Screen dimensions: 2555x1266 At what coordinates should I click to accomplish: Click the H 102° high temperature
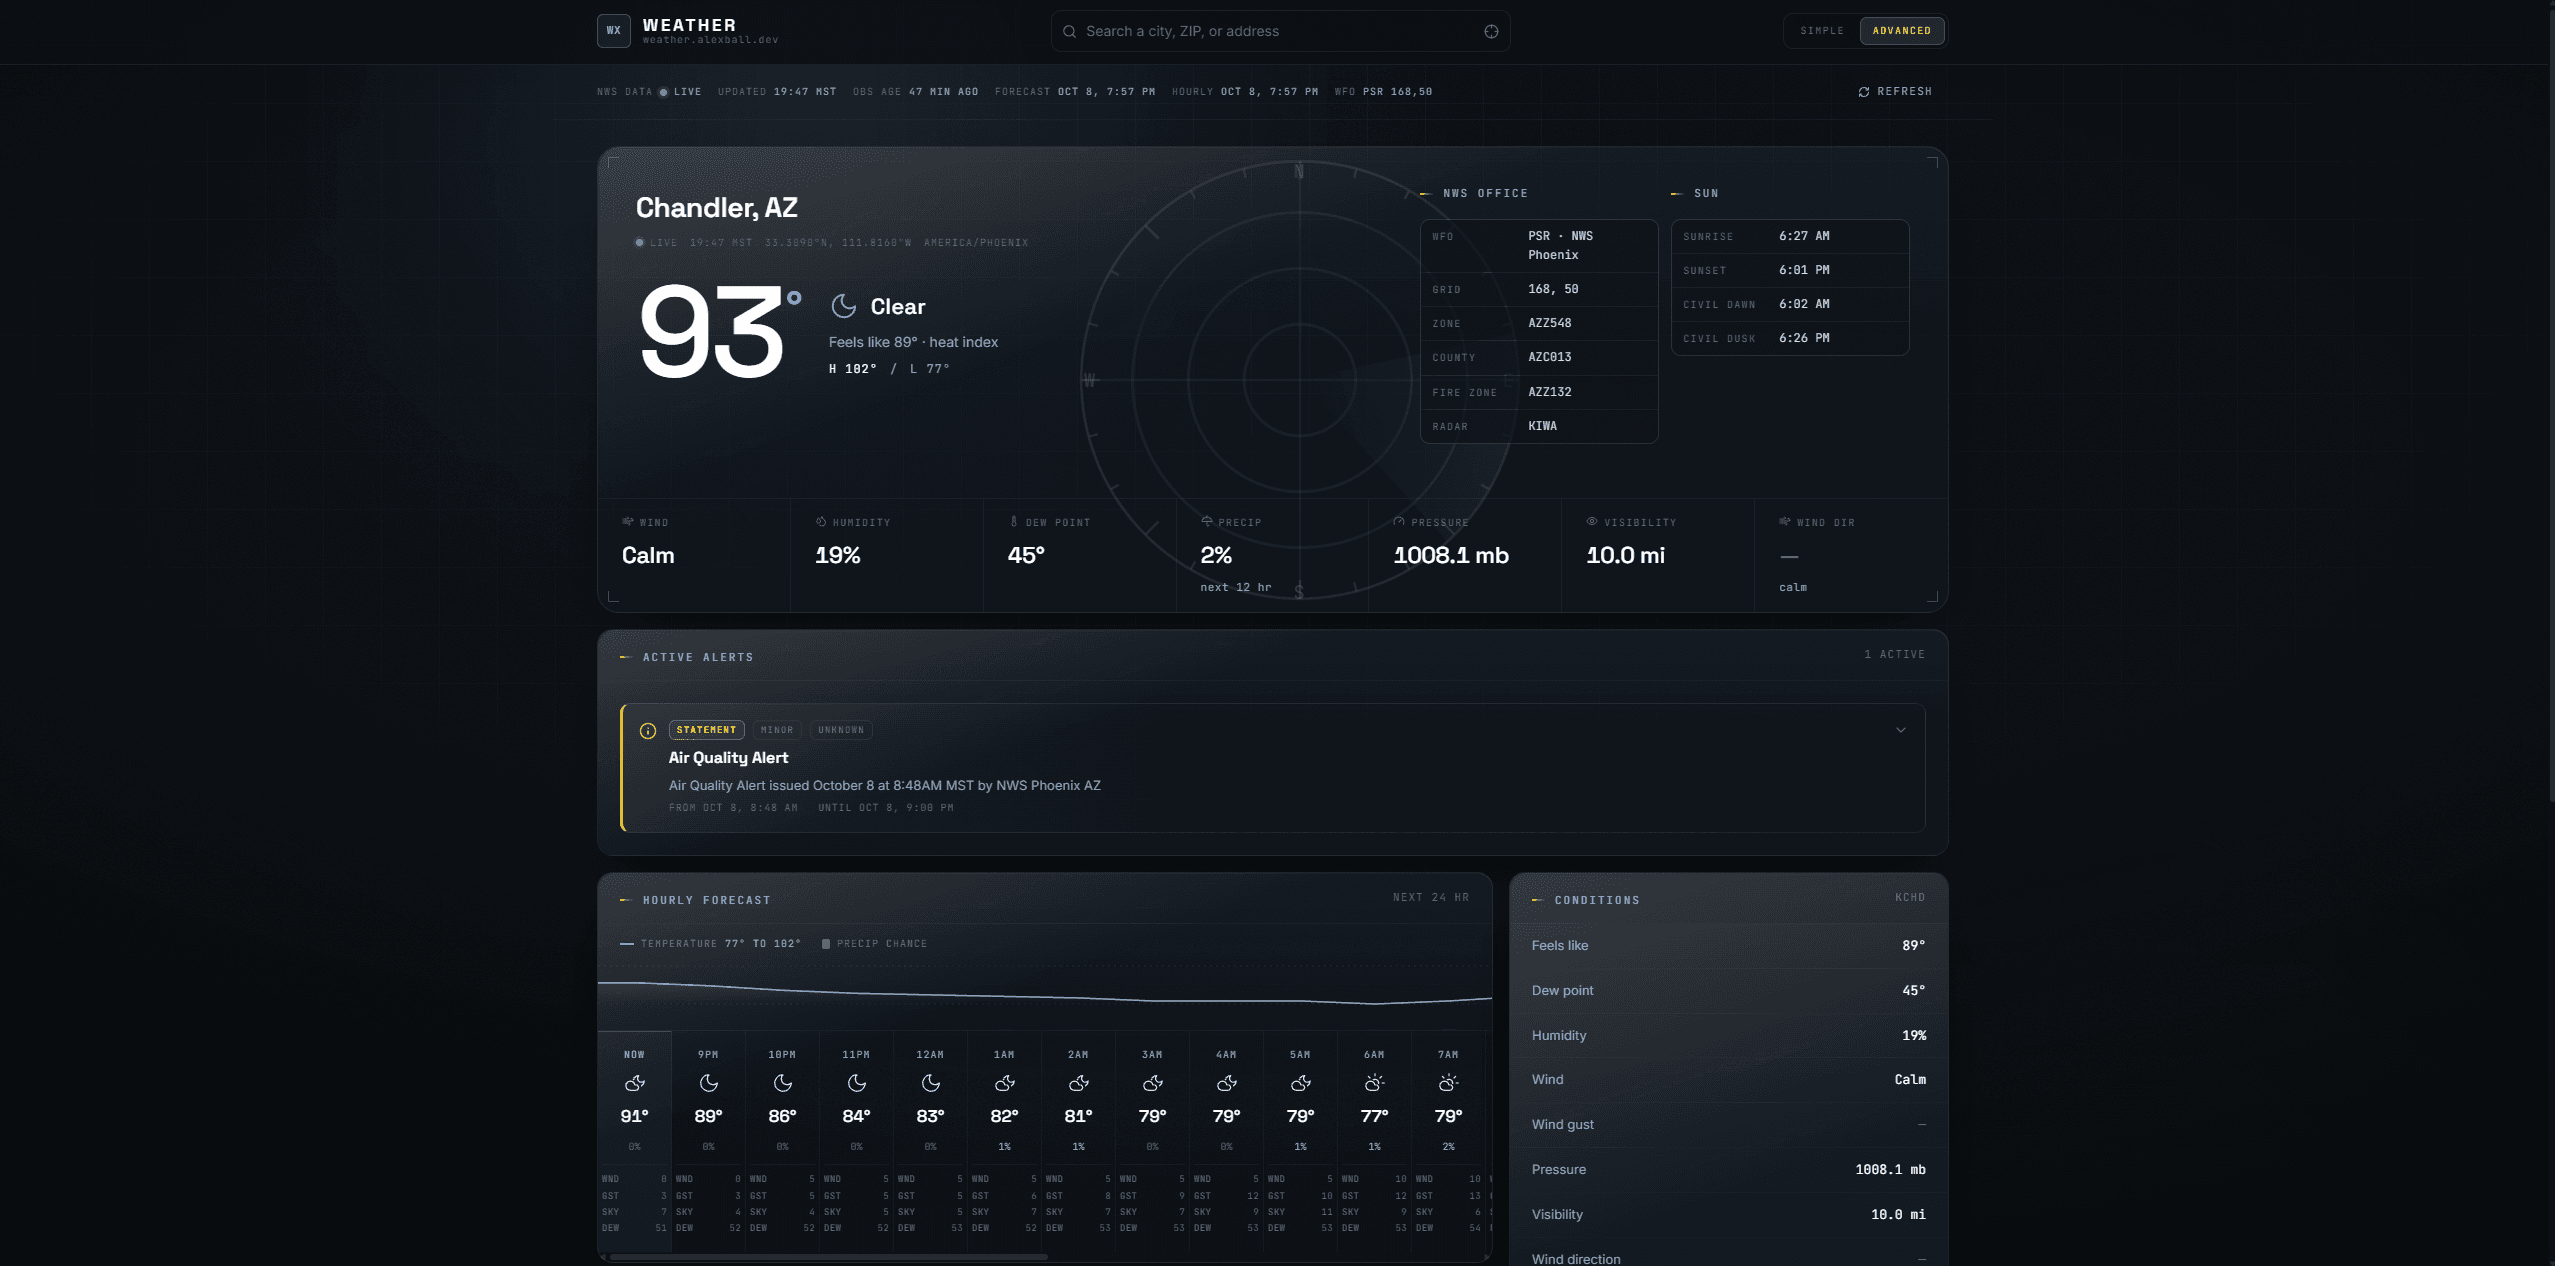(852, 369)
